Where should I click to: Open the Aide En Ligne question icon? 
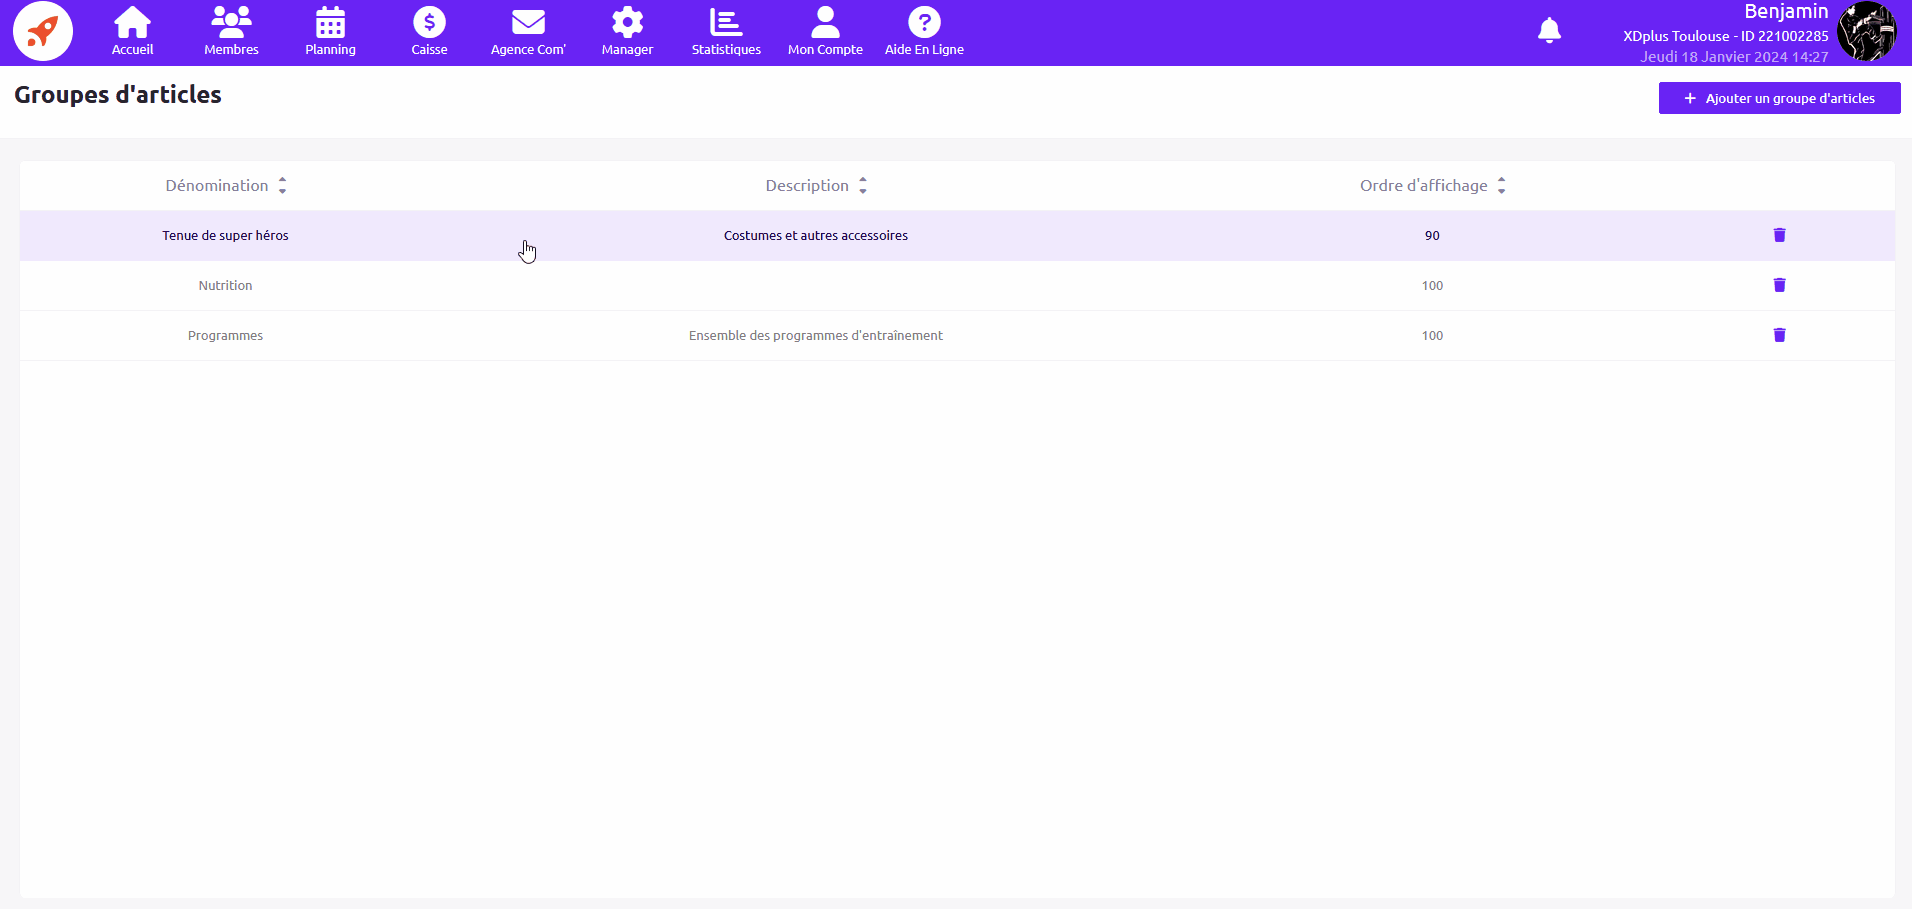pos(924,22)
